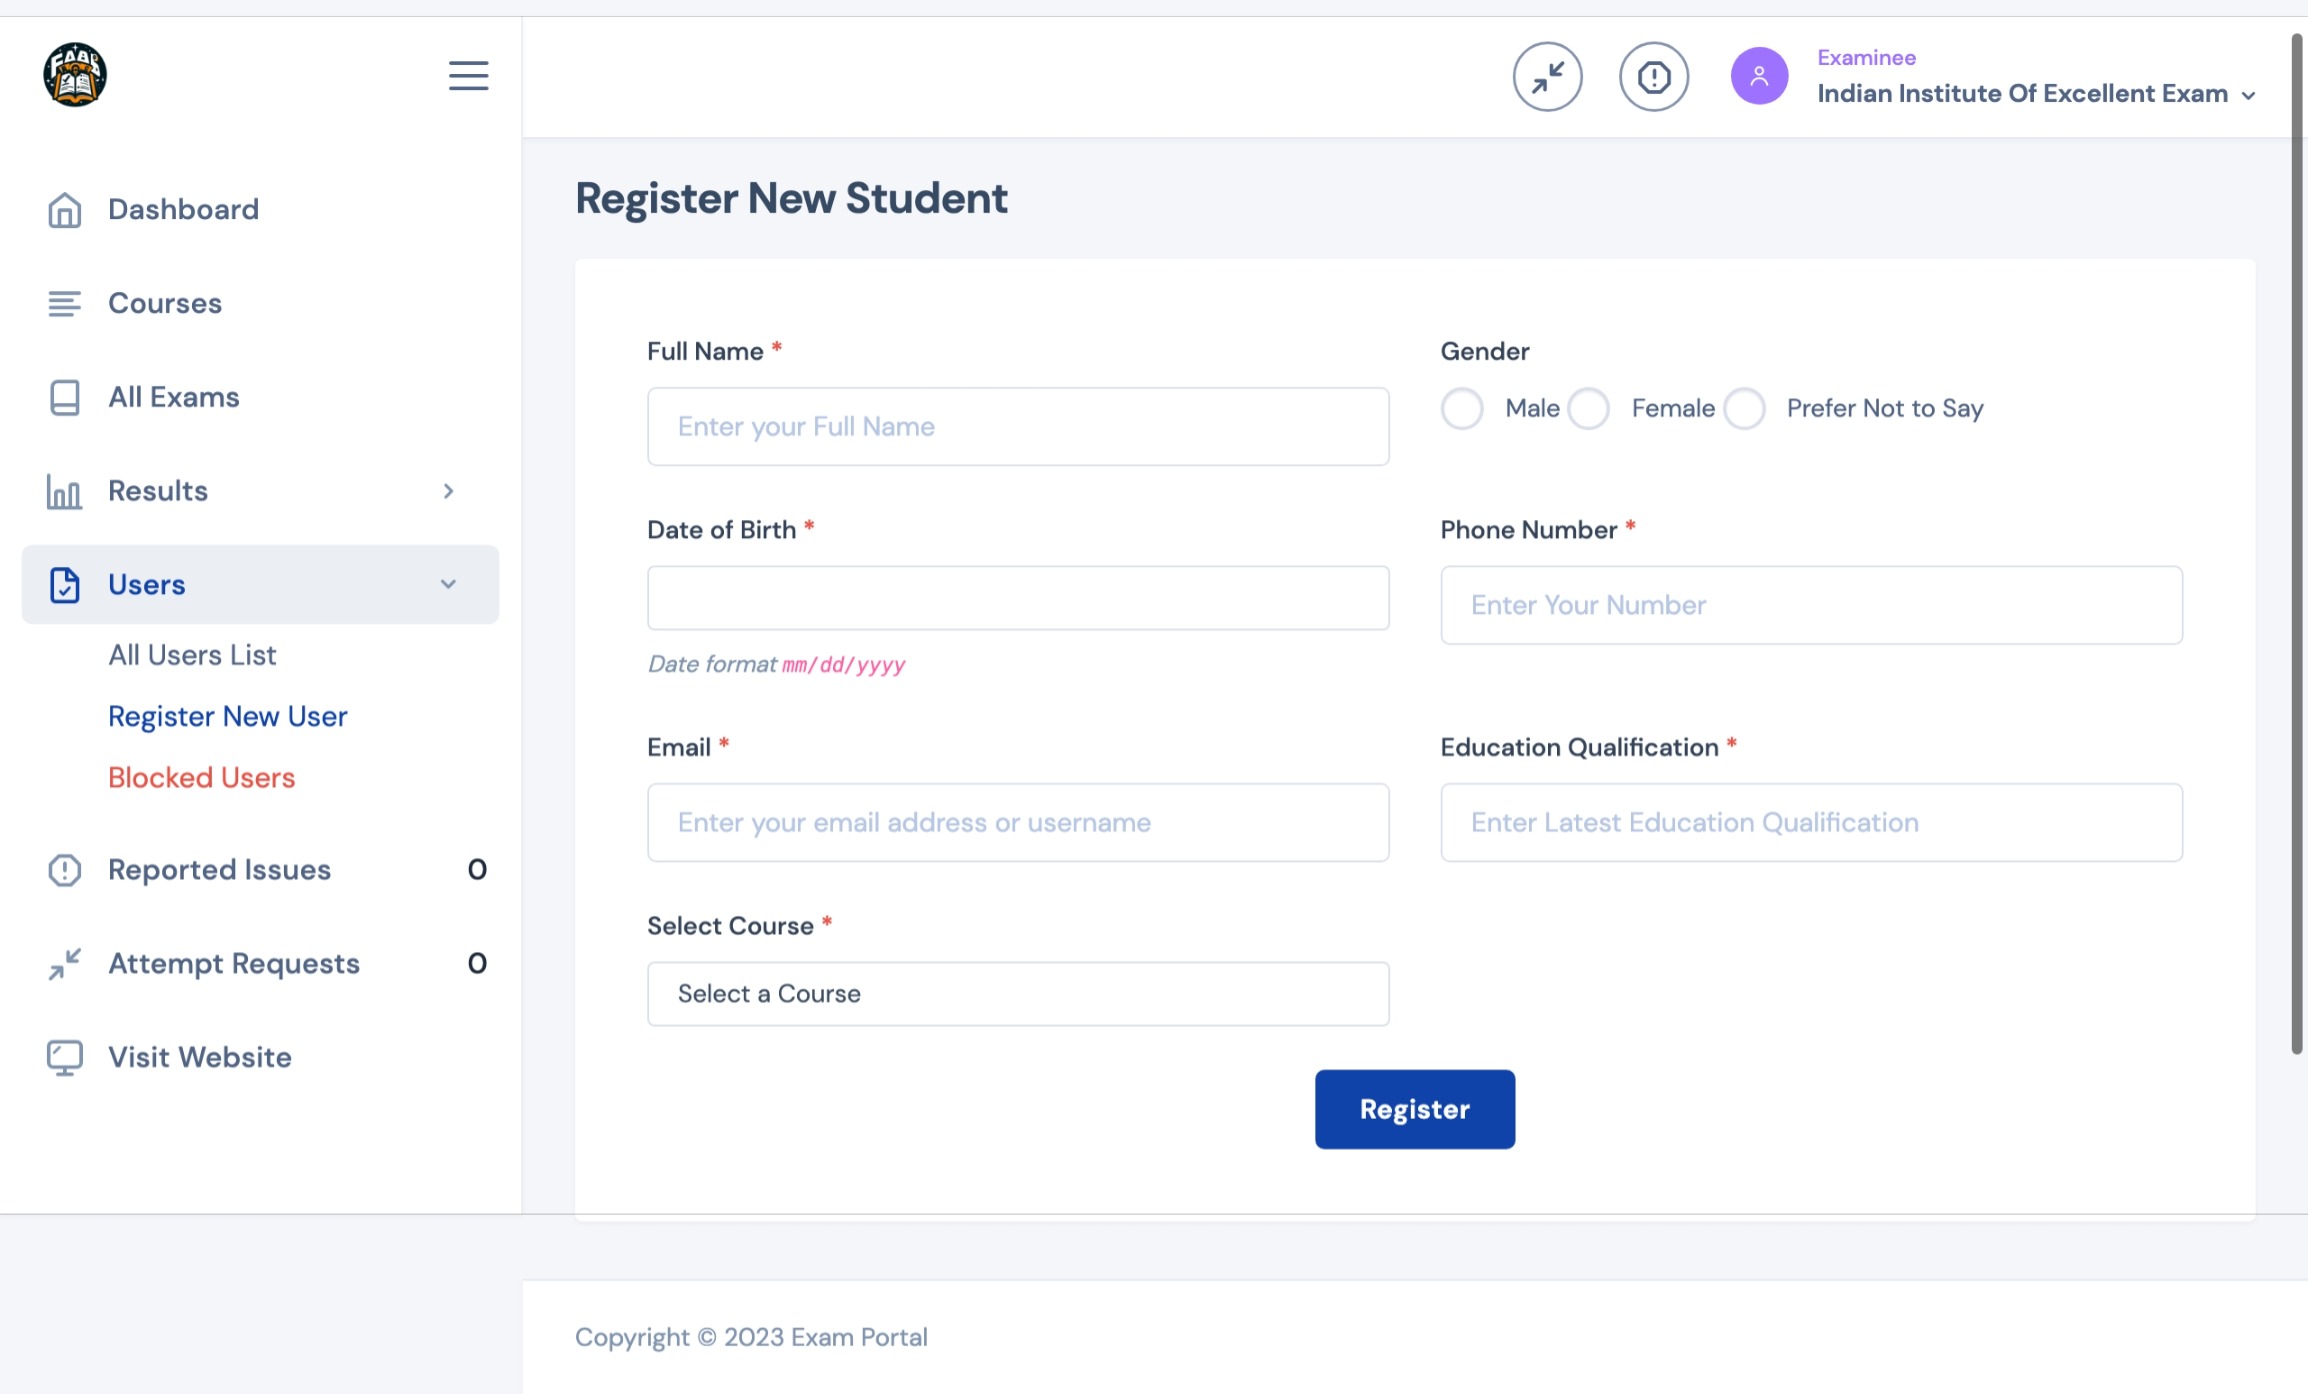
Task: Open the Courses menu item
Action: click(x=165, y=303)
